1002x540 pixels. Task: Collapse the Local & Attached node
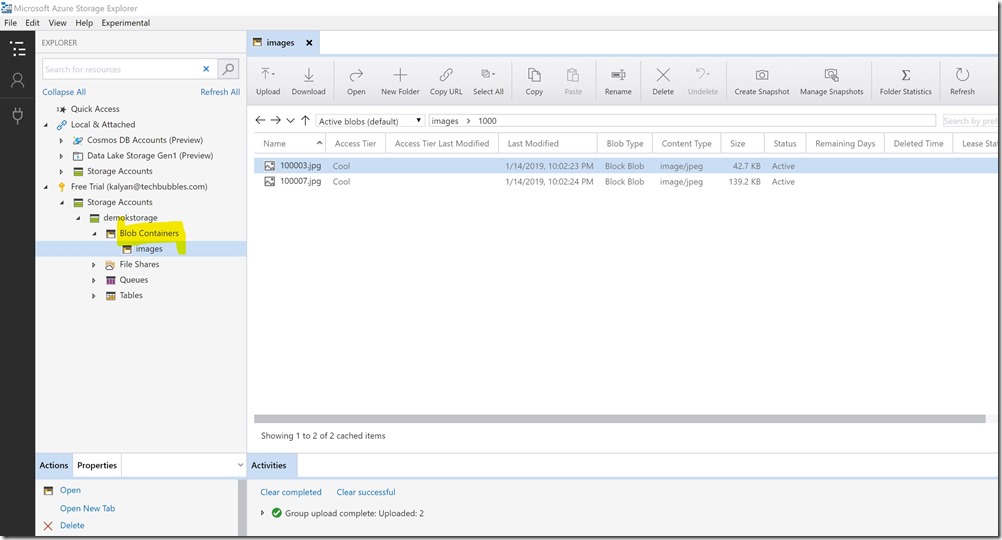click(45, 125)
